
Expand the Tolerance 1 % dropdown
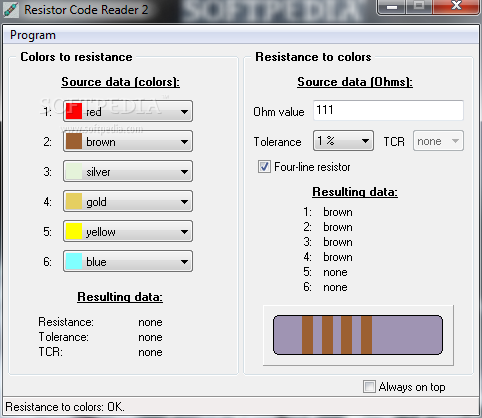tap(343, 141)
